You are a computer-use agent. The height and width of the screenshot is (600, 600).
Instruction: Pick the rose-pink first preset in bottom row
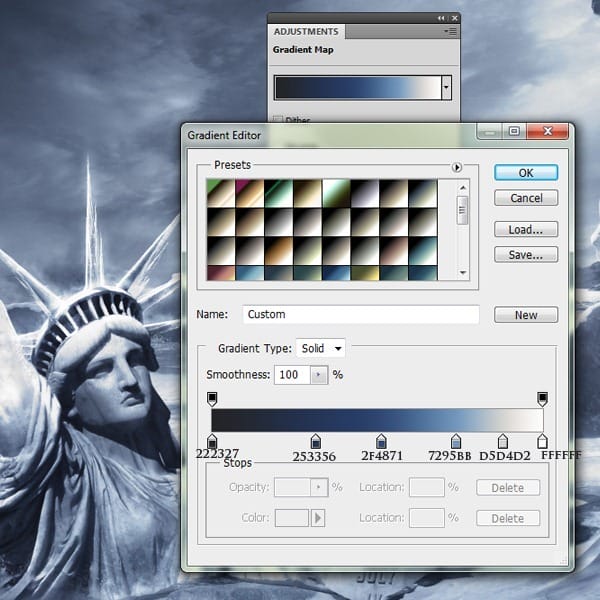pos(221,273)
